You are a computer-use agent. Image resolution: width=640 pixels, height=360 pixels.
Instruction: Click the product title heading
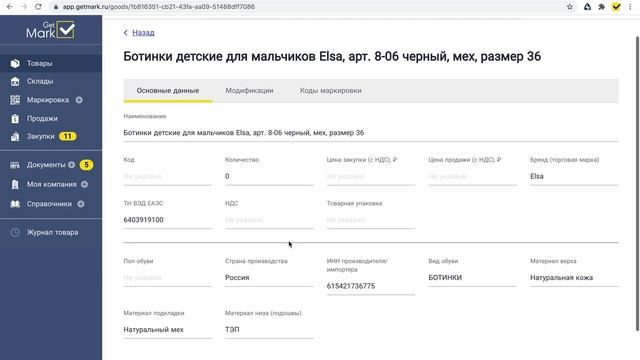pyautogui.click(x=332, y=56)
